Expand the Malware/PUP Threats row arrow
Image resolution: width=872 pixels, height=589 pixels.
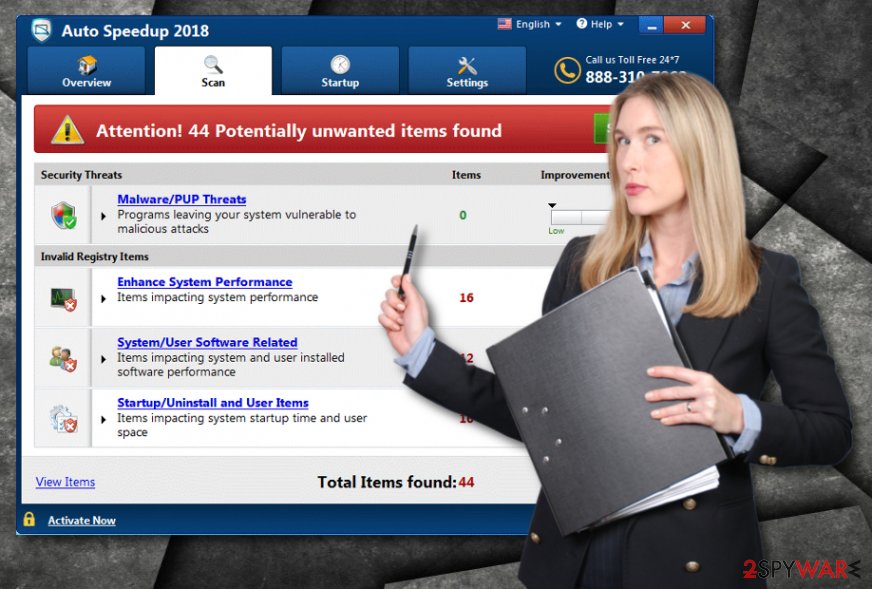tap(103, 216)
